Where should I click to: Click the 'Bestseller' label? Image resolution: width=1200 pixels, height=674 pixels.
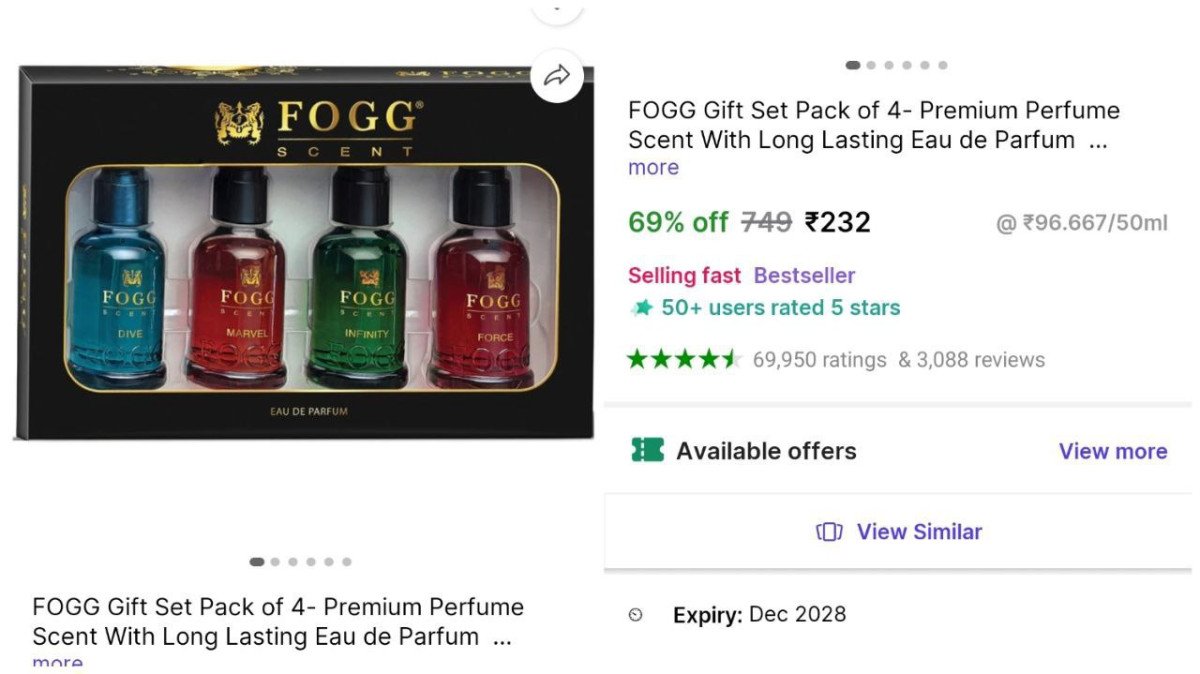pos(803,275)
